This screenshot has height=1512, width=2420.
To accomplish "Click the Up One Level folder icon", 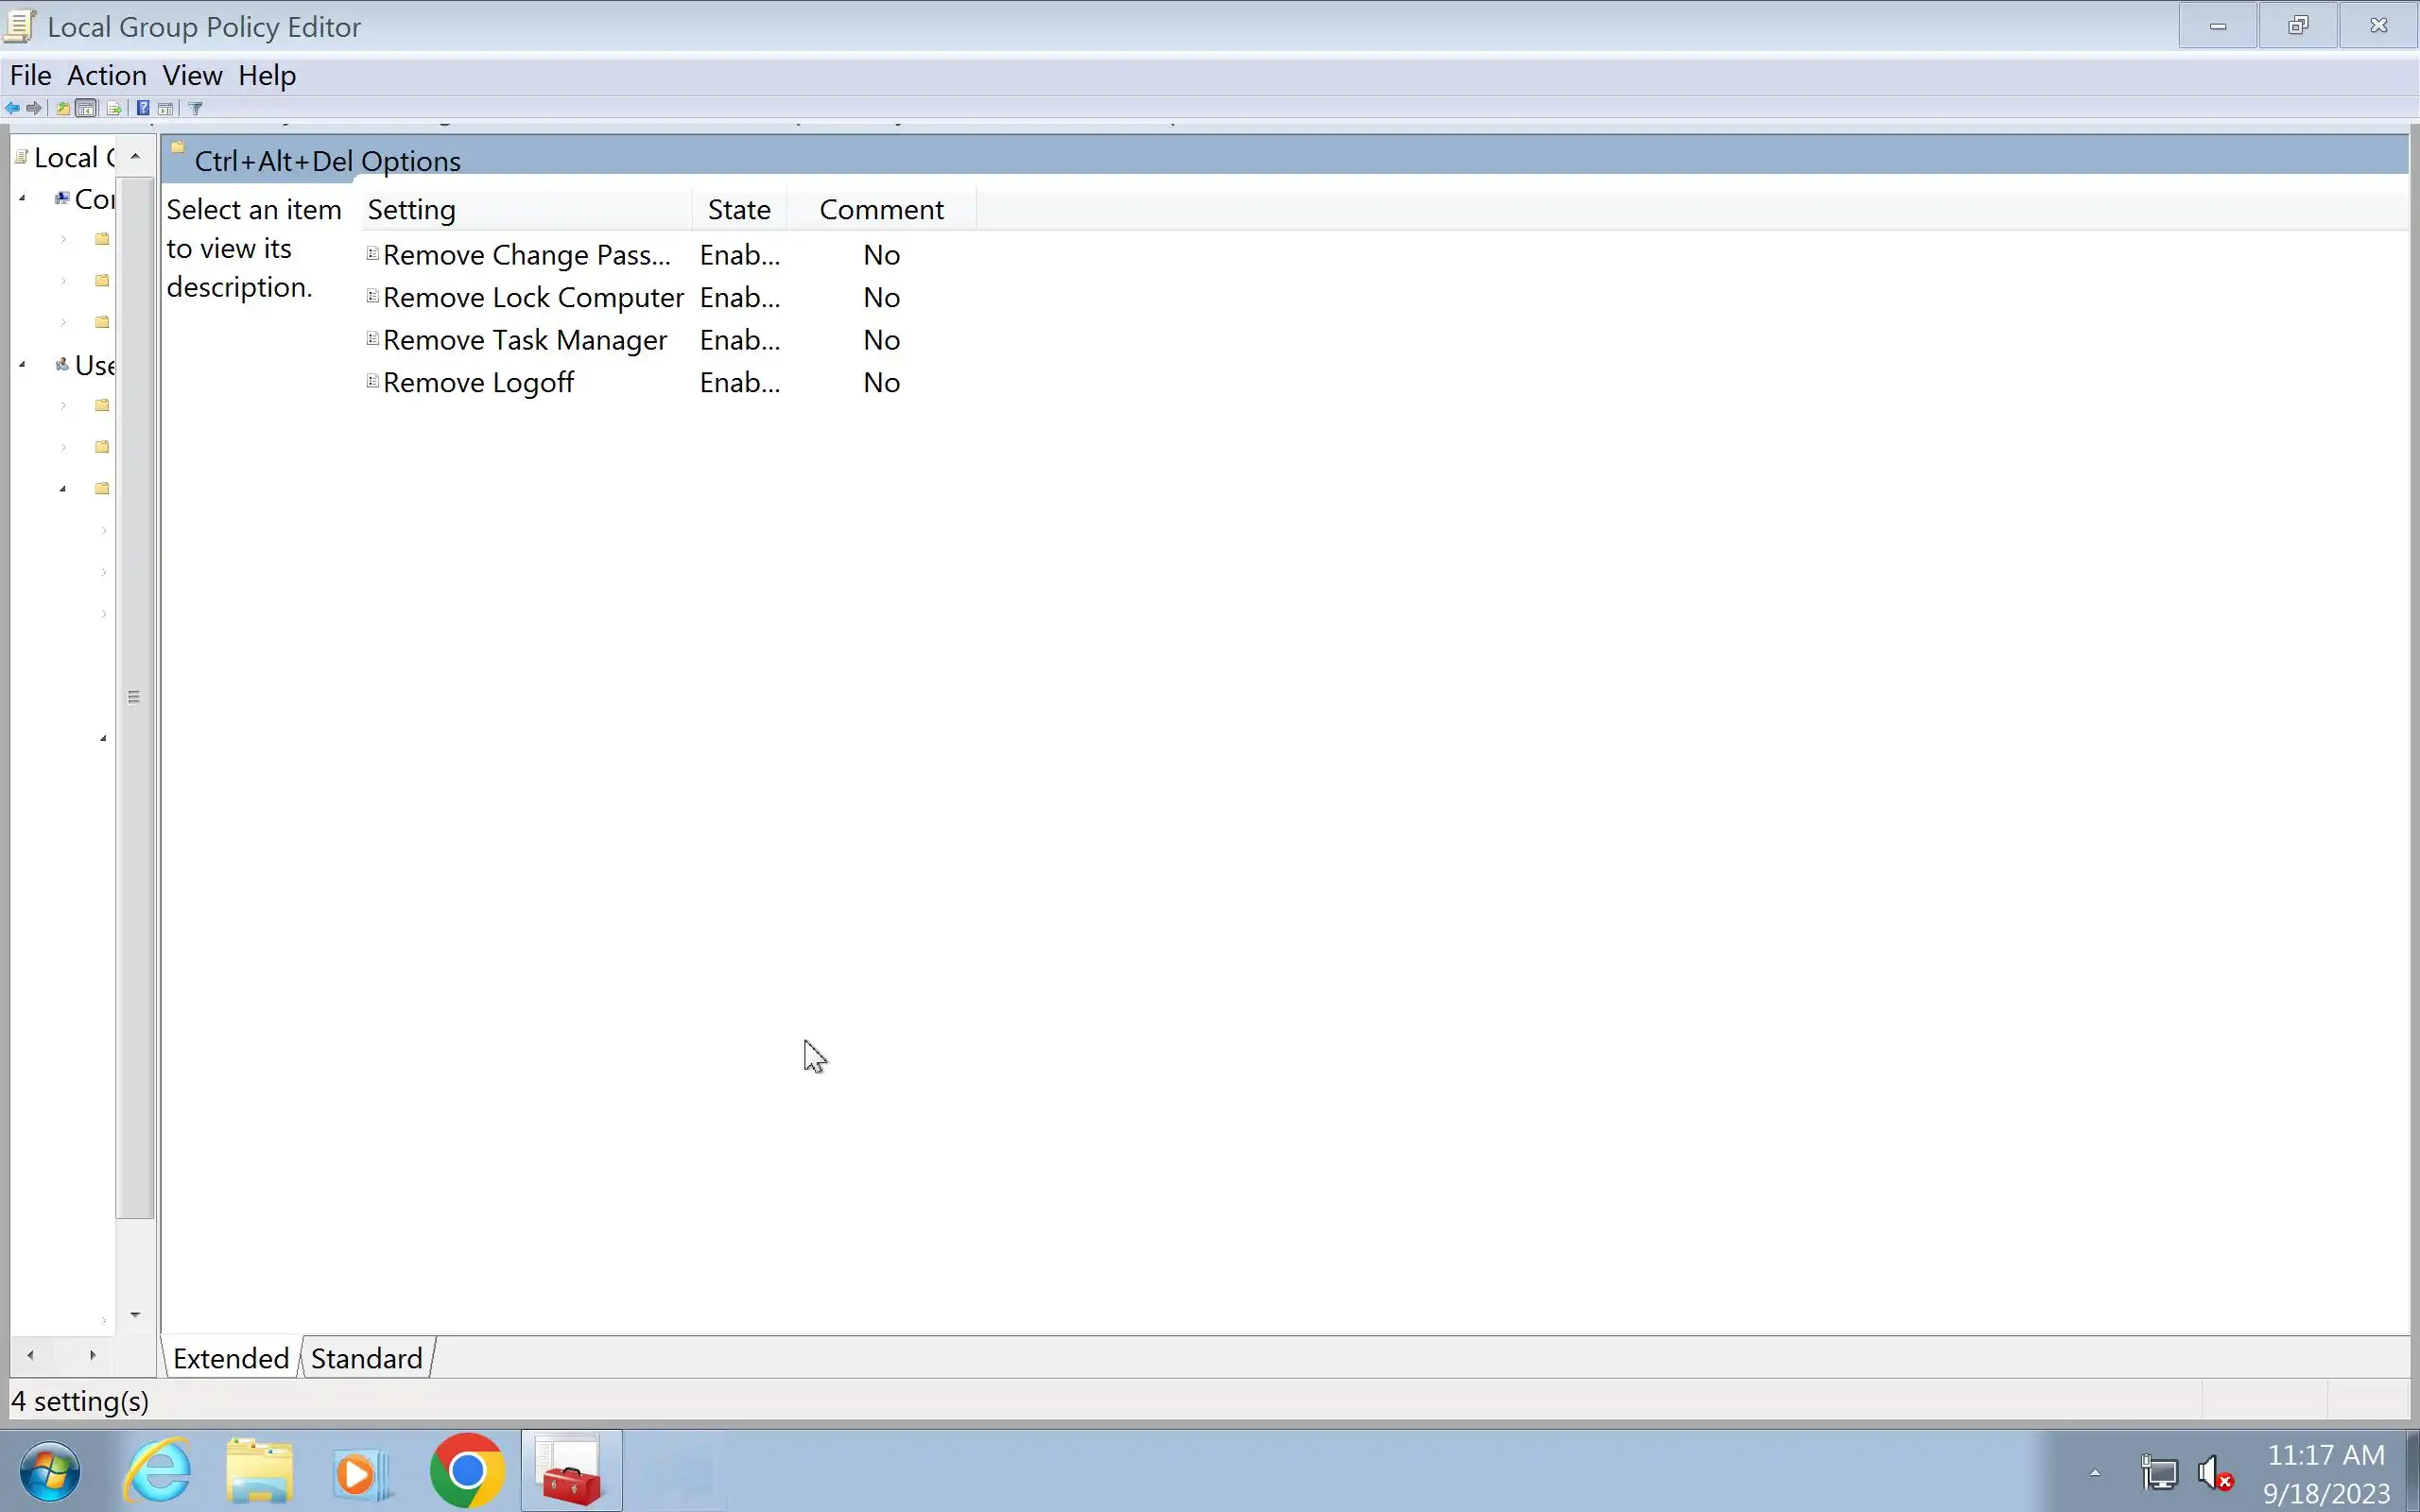I will tap(63, 108).
